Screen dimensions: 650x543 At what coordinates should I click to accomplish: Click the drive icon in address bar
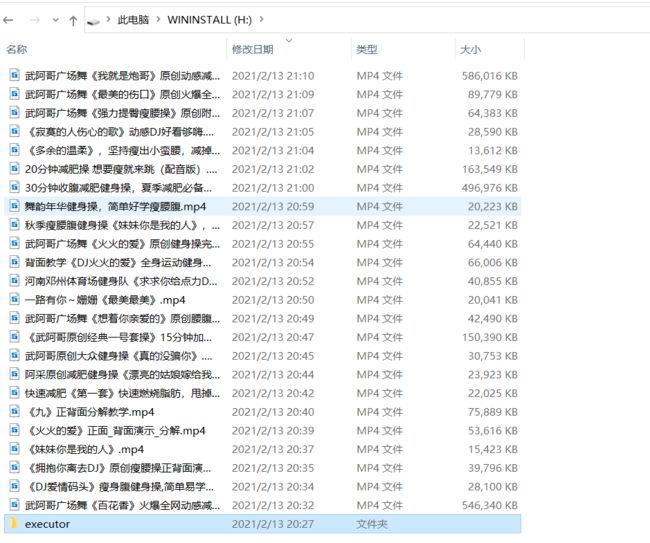tap(94, 20)
